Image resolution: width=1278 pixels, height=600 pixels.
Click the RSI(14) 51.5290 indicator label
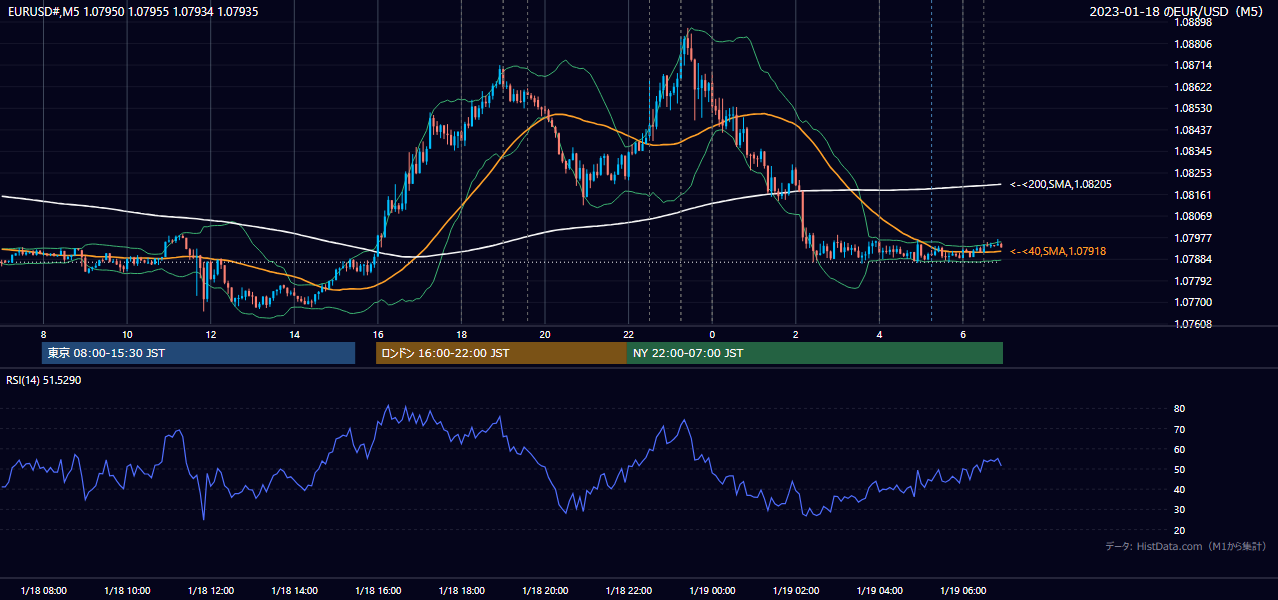[x=44, y=380]
